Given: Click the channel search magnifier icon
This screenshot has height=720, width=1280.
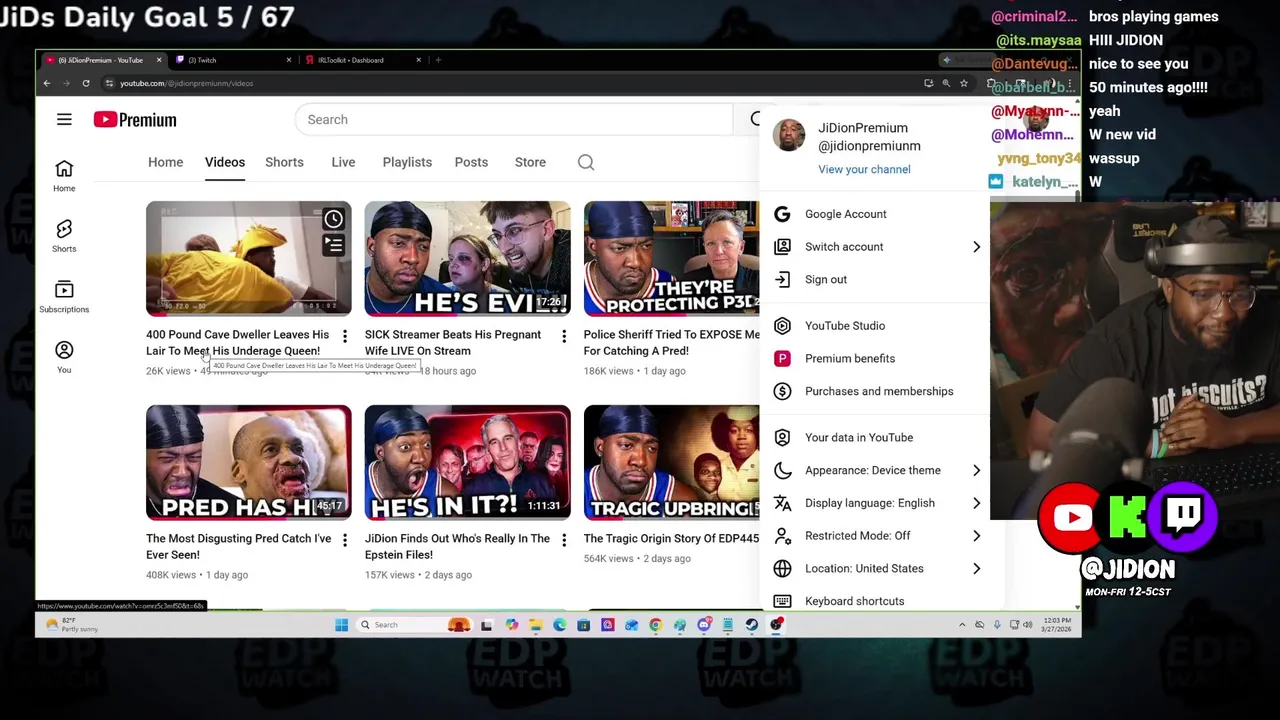Looking at the screenshot, I should (586, 162).
